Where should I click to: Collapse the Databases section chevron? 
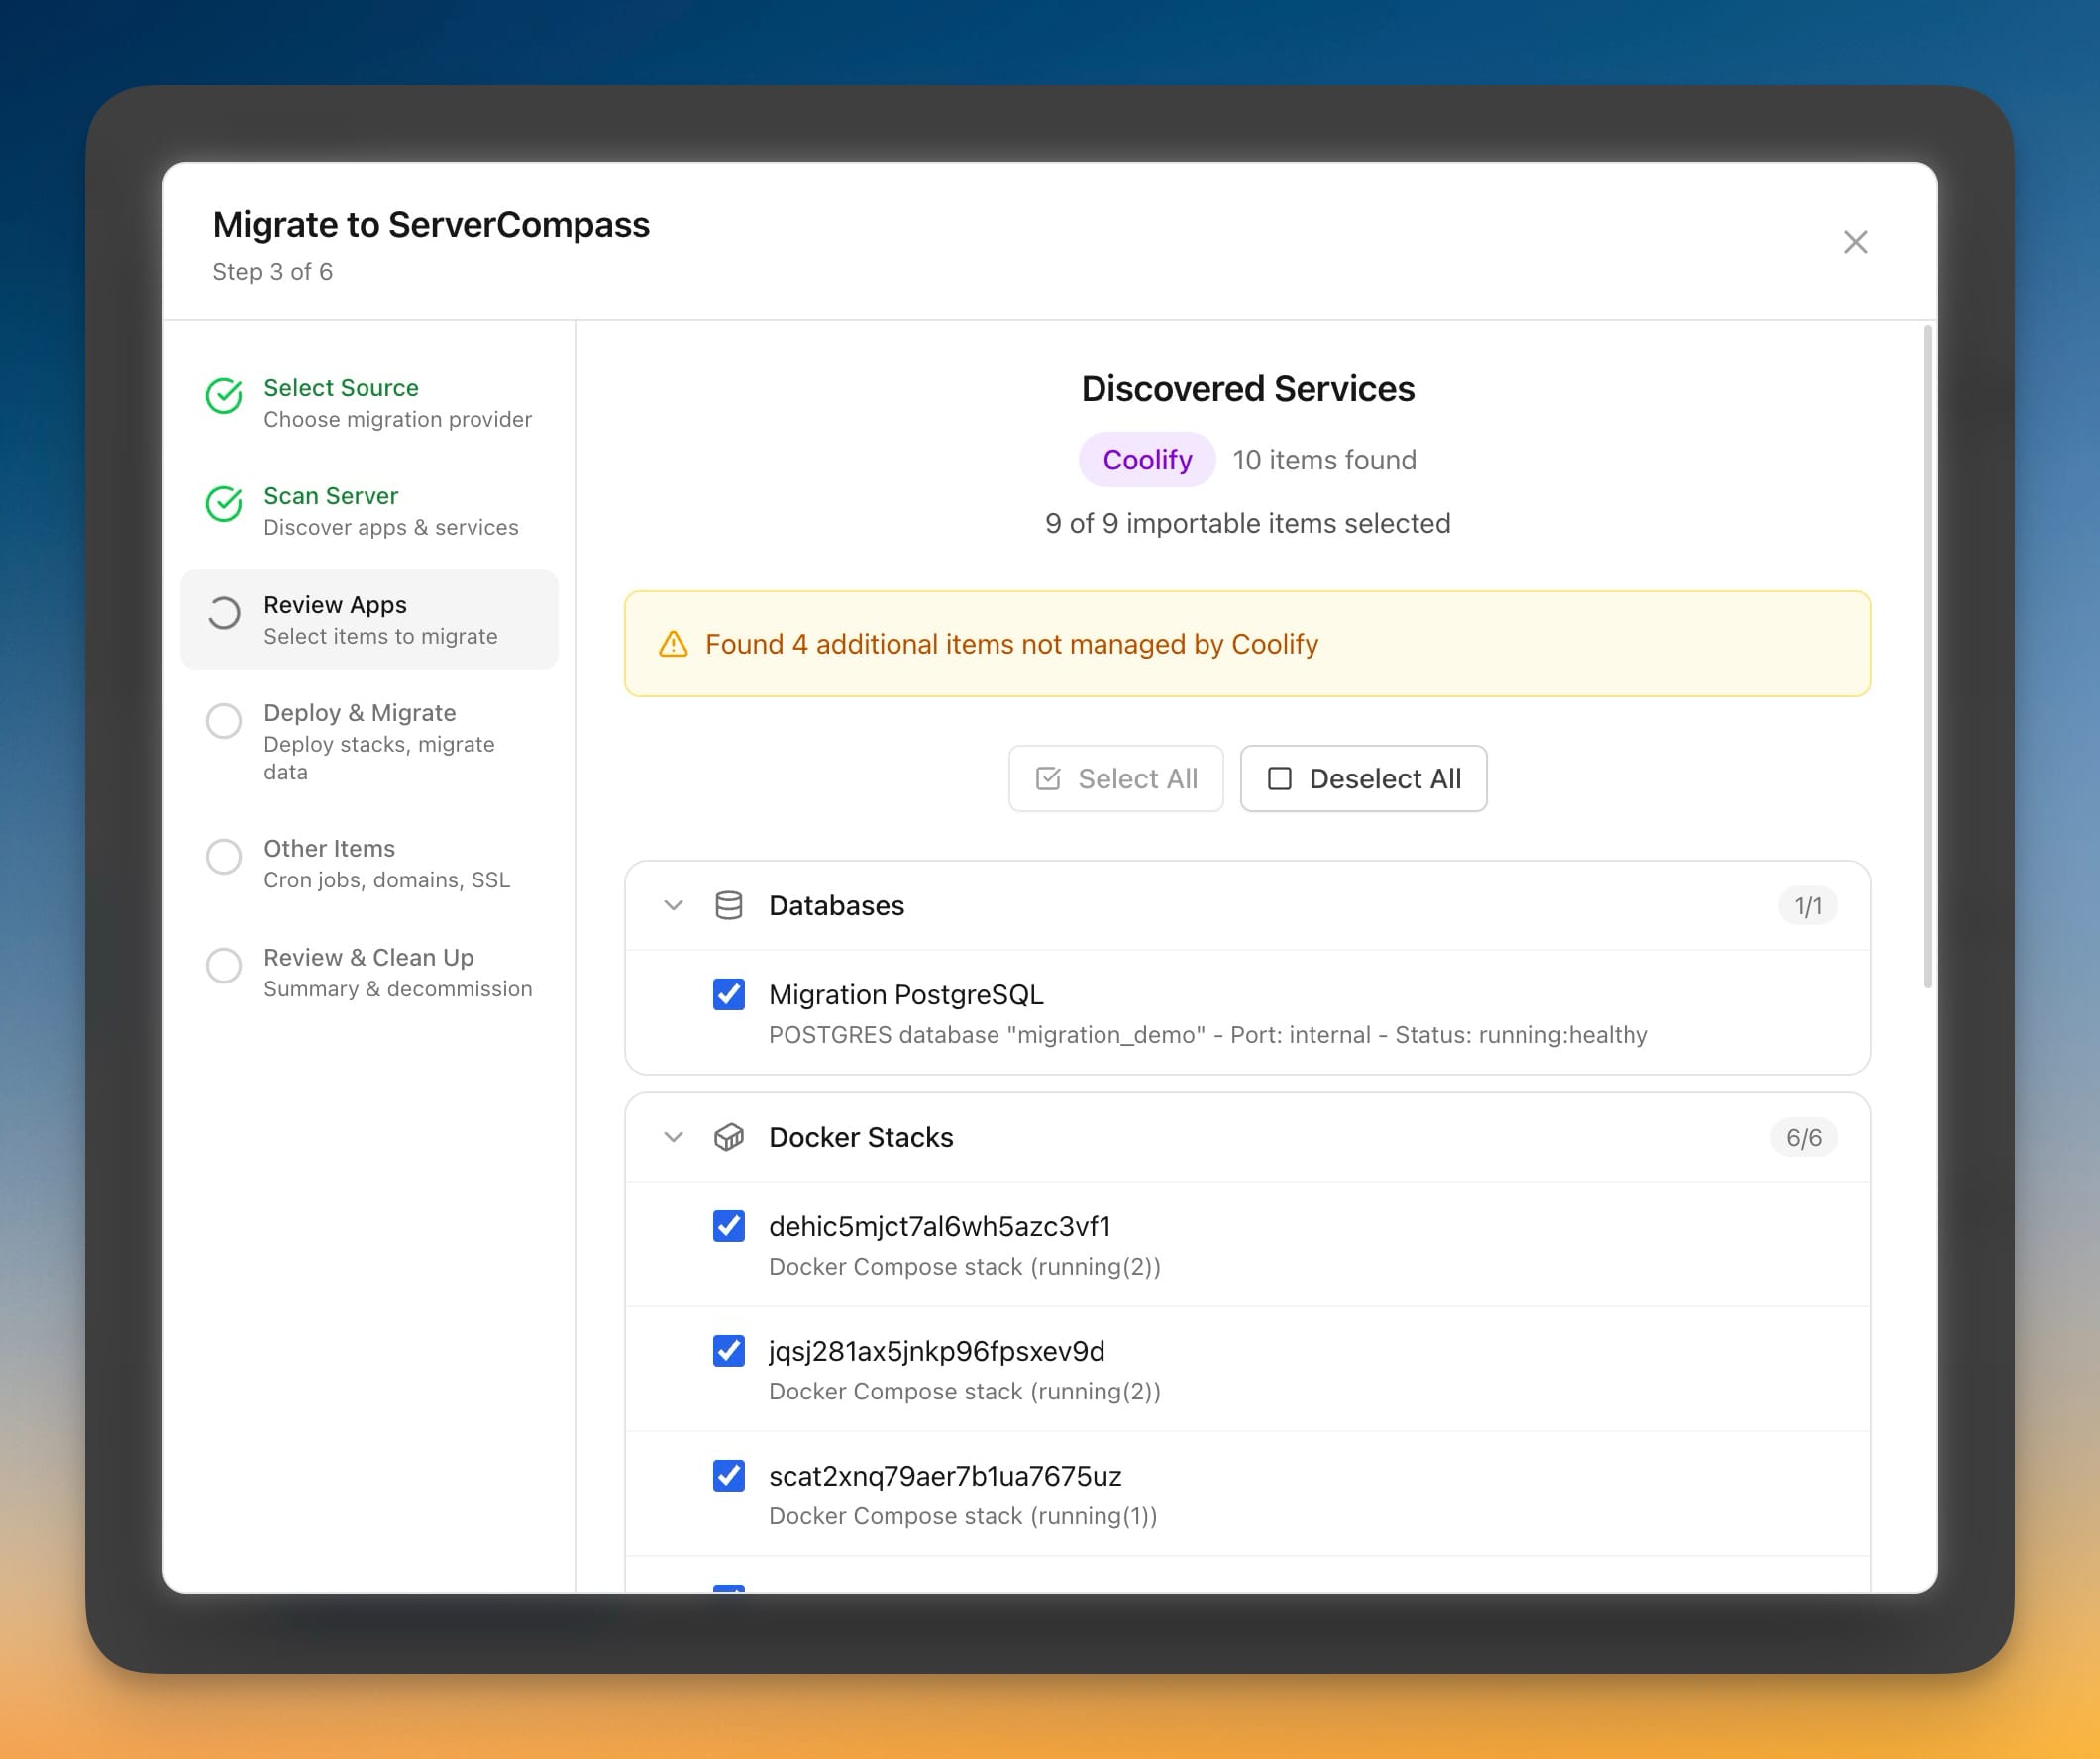673,906
